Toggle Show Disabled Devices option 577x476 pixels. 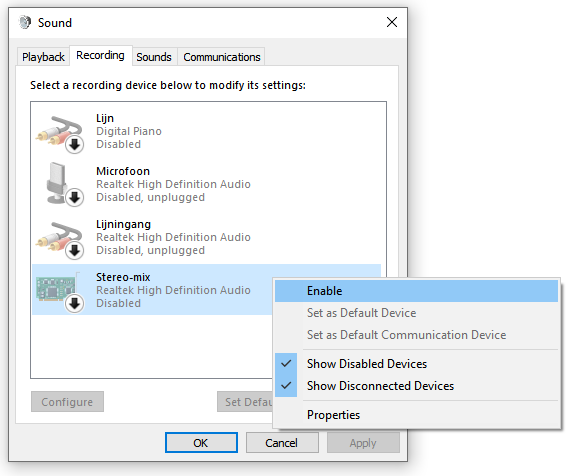point(416,364)
